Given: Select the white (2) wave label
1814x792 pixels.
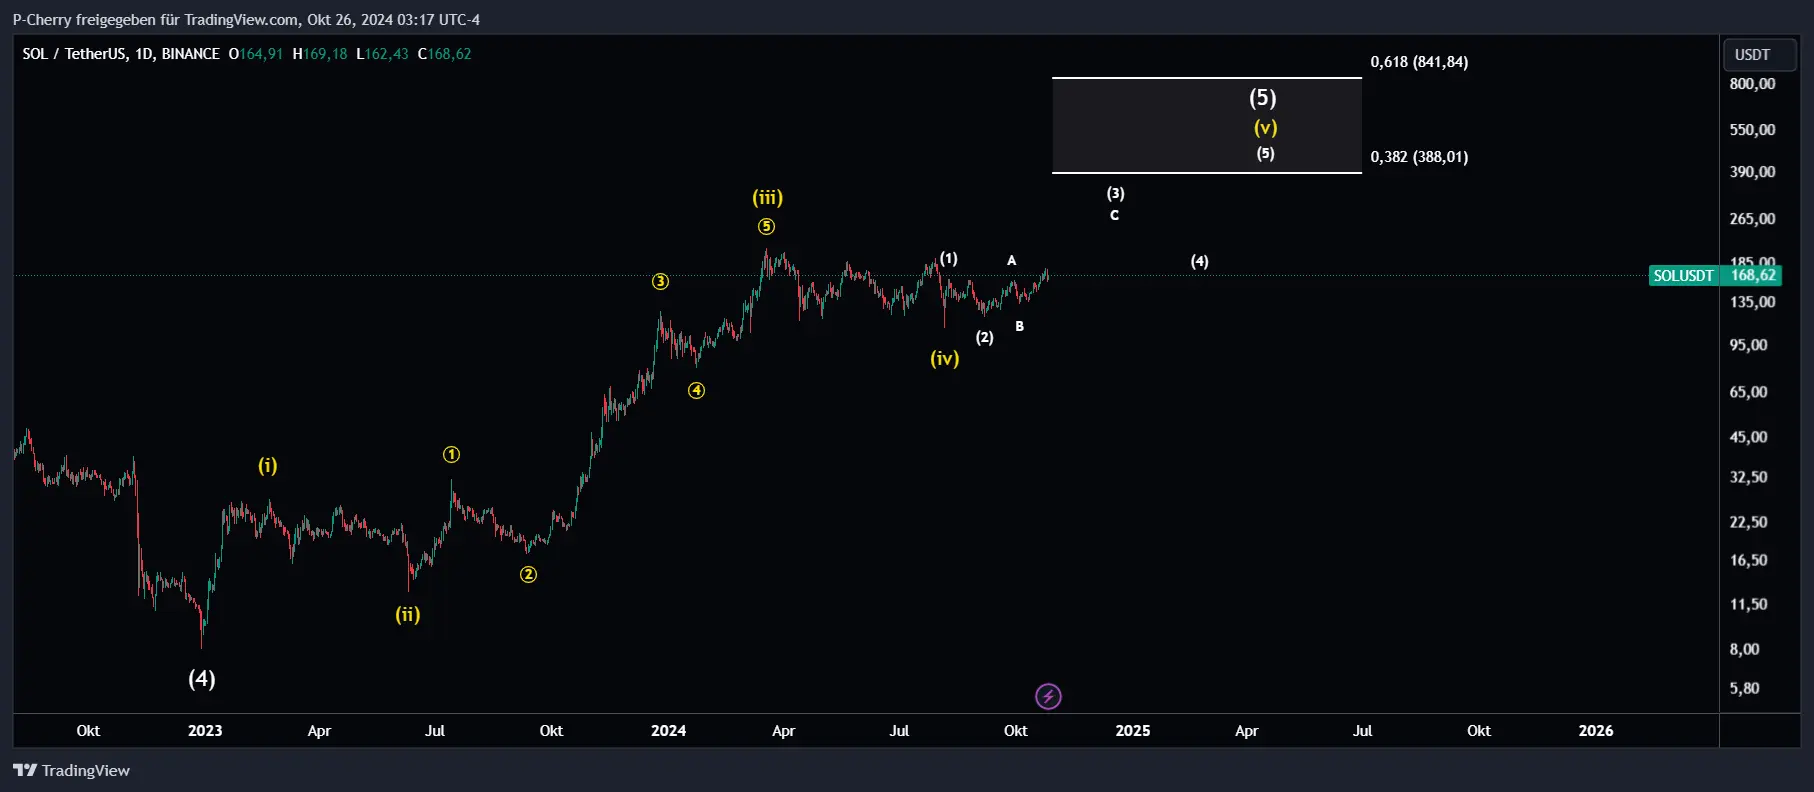Looking at the screenshot, I should 985,338.
